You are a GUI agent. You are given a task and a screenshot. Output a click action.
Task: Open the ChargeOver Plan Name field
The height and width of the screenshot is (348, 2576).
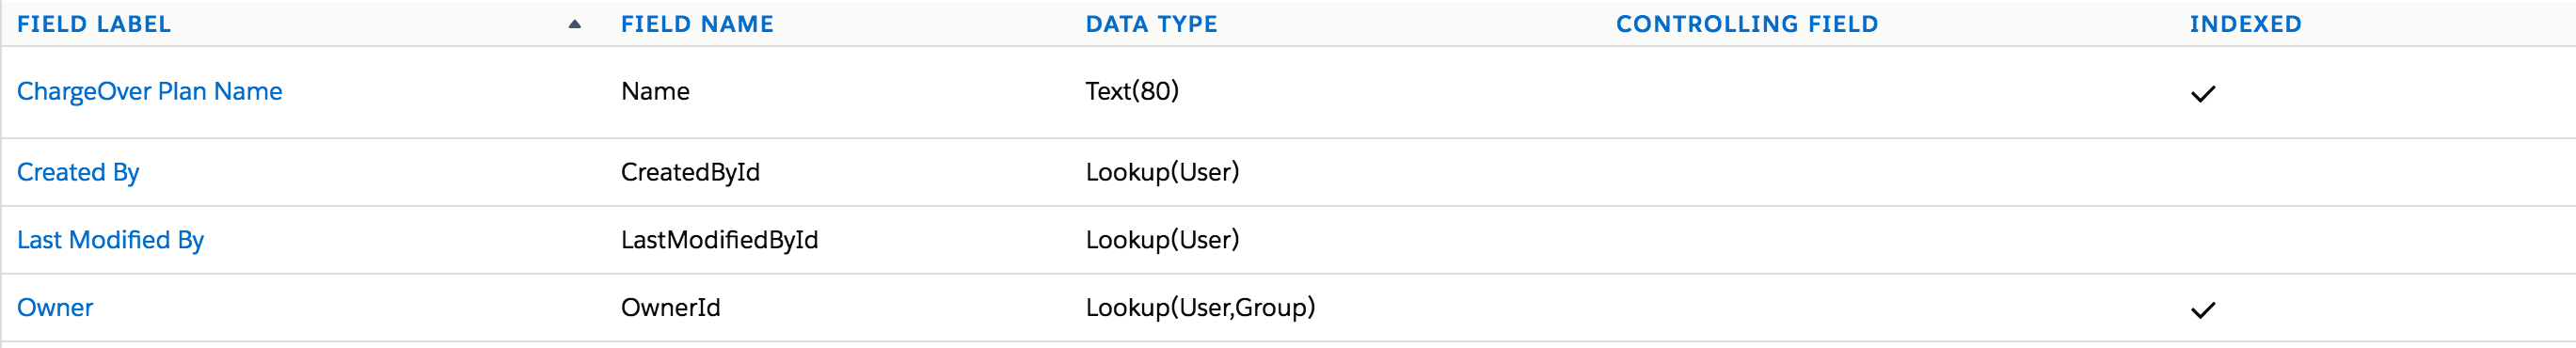coord(150,92)
